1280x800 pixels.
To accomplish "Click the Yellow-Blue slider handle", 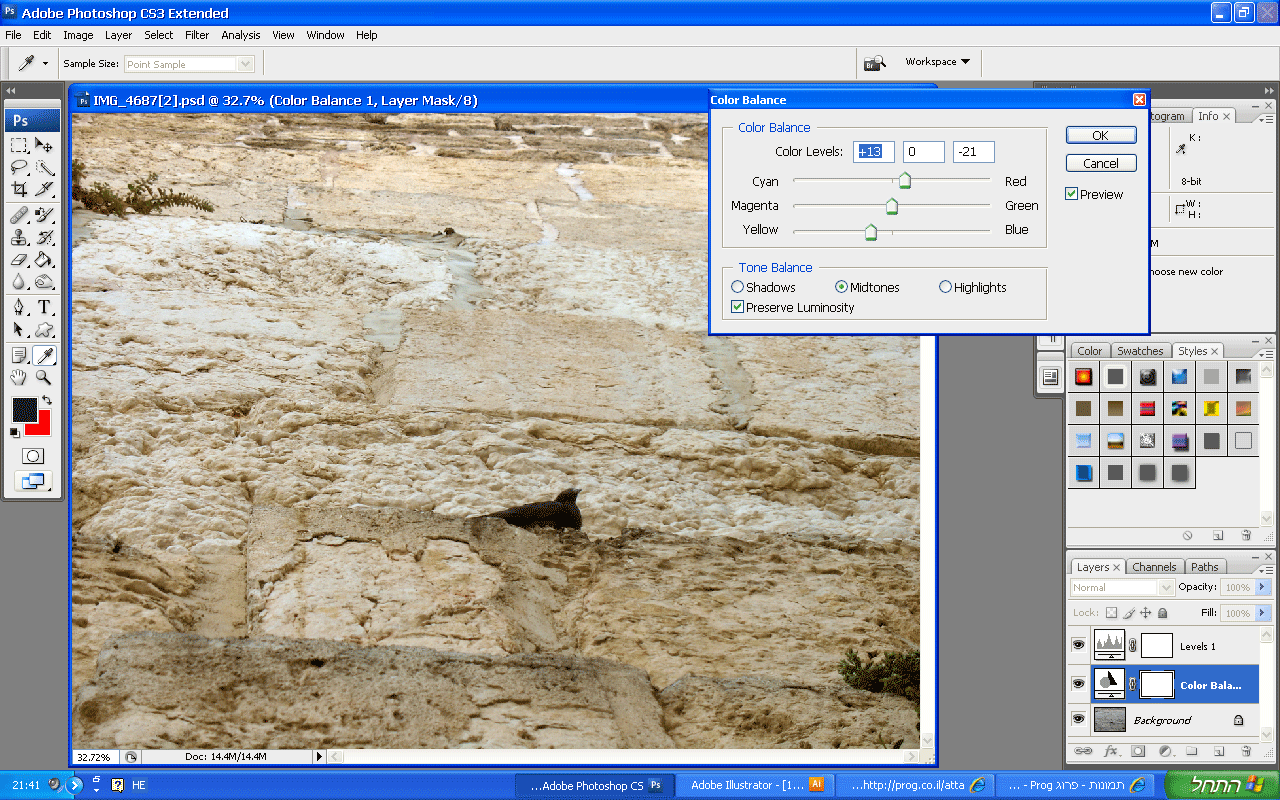I will coord(870,232).
